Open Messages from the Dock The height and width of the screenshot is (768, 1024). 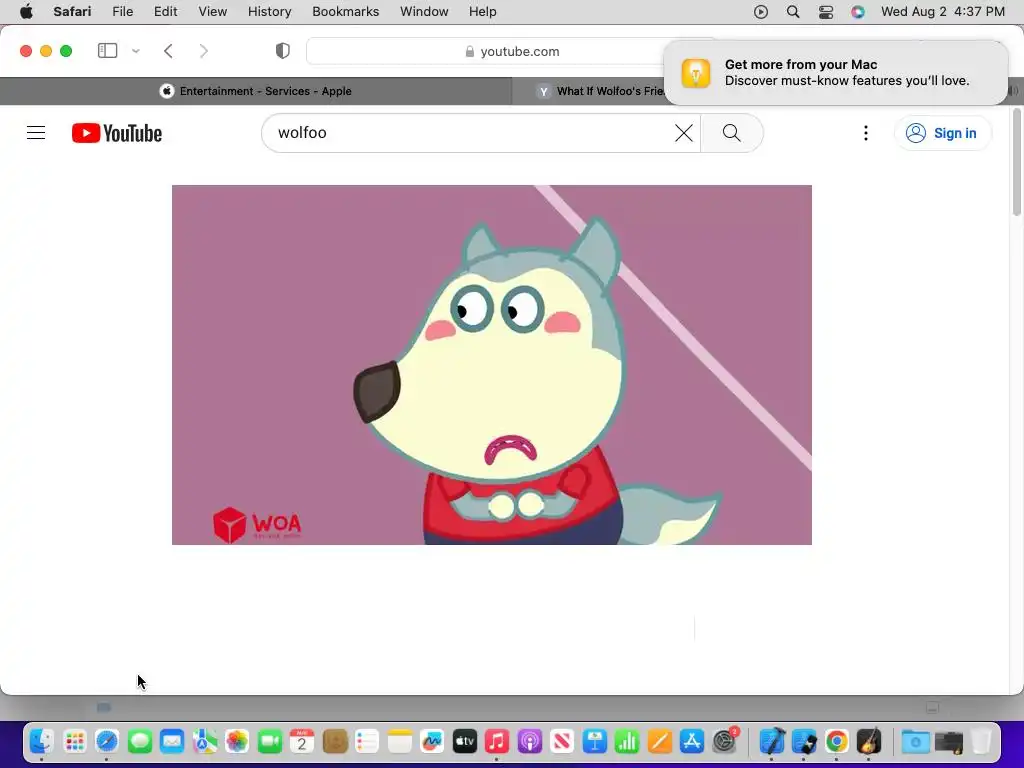[140, 742]
